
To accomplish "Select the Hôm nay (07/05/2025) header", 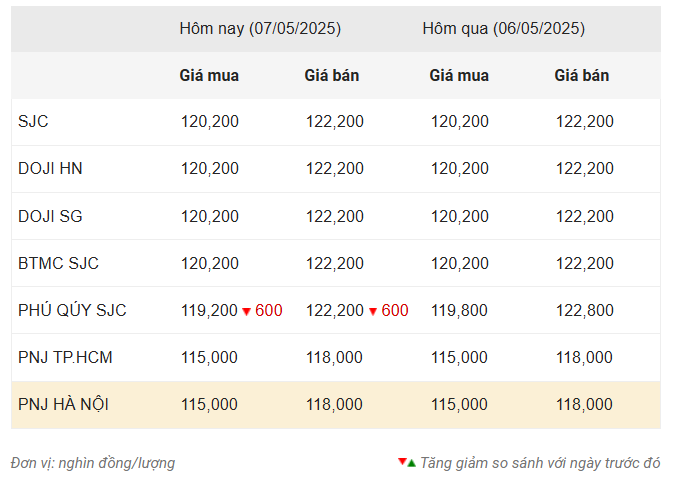I will [x=260, y=29].
